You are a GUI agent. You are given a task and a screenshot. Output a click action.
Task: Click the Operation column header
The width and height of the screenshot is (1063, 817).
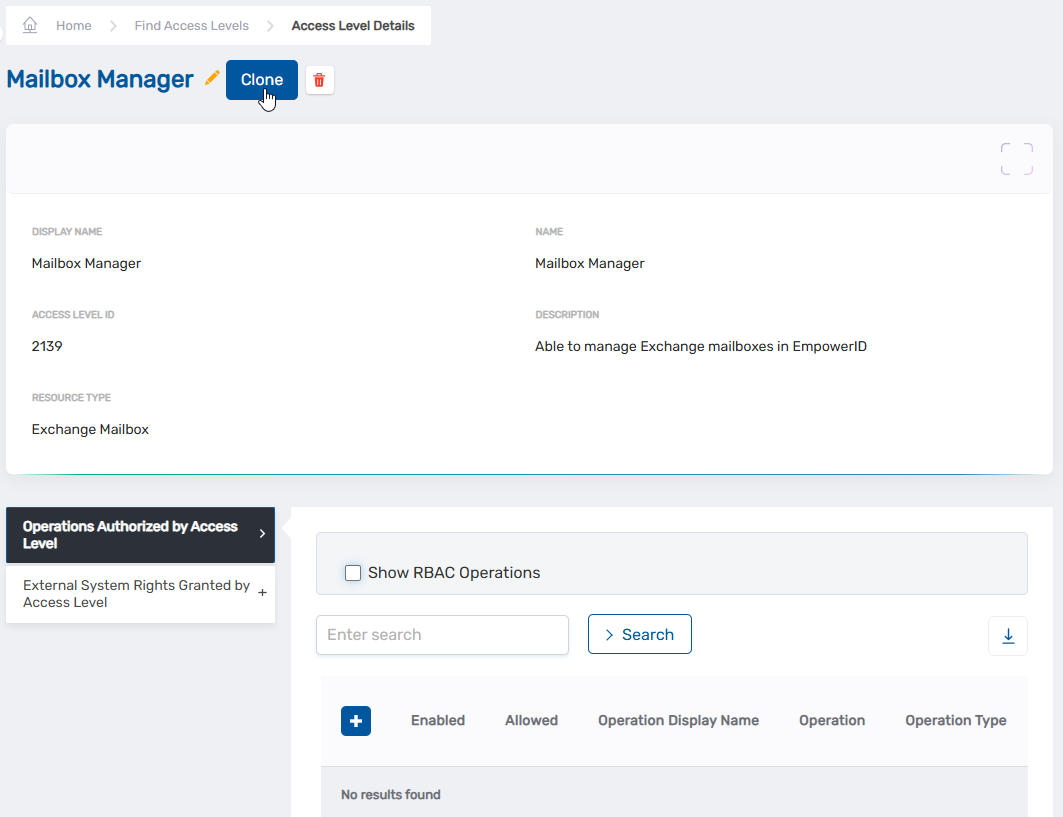point(831,721)
